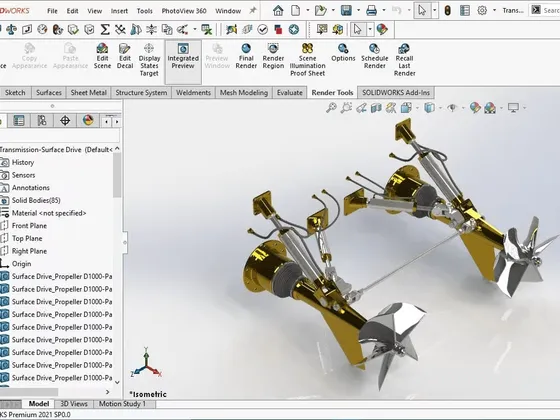
Task: Open the Insert menu
Action: [119, 11]
